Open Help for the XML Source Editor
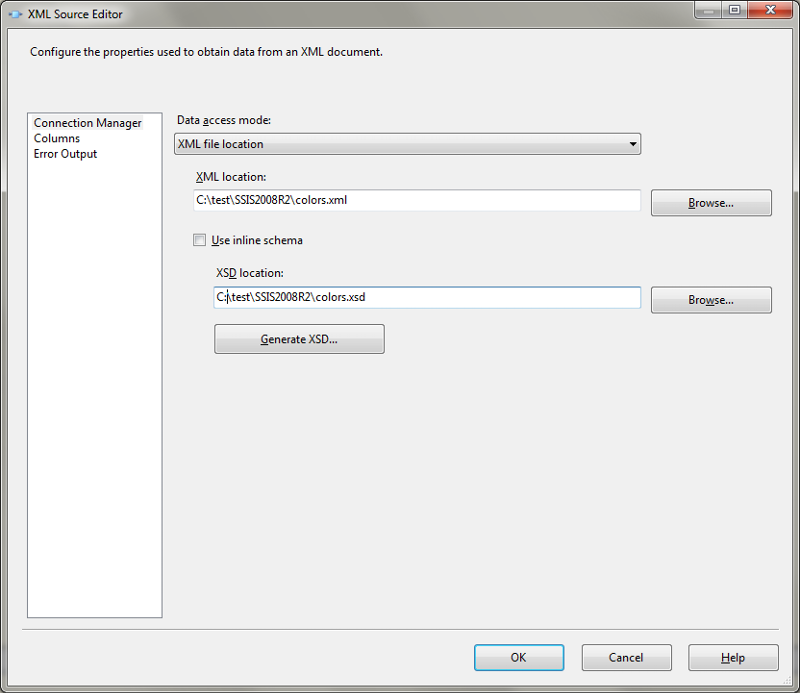Screen dimensions: 800x693 click(733, 657)
